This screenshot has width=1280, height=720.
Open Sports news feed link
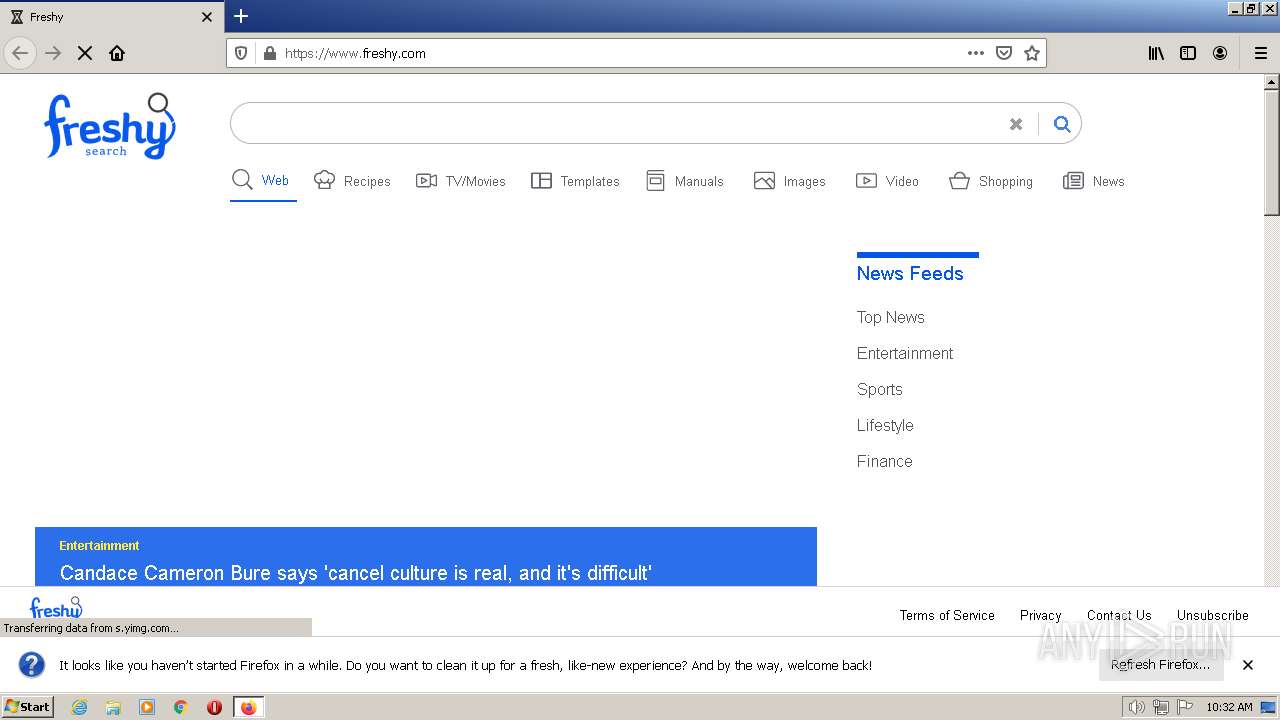point(879,389)
